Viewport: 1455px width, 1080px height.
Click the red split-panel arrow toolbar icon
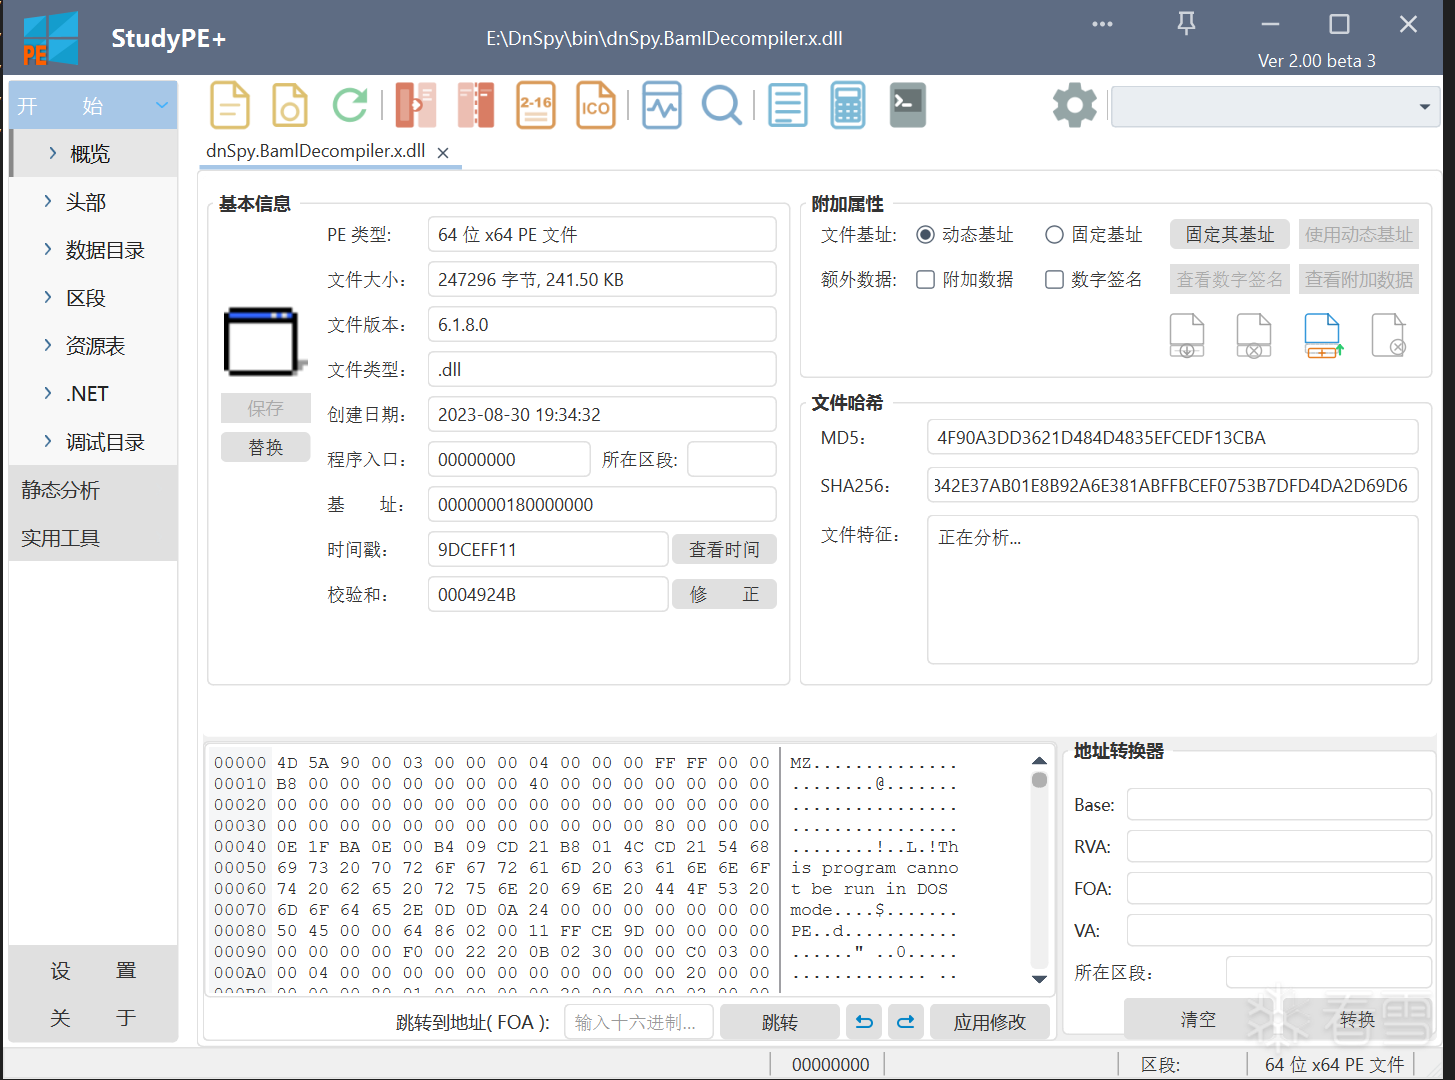(416, 105)
